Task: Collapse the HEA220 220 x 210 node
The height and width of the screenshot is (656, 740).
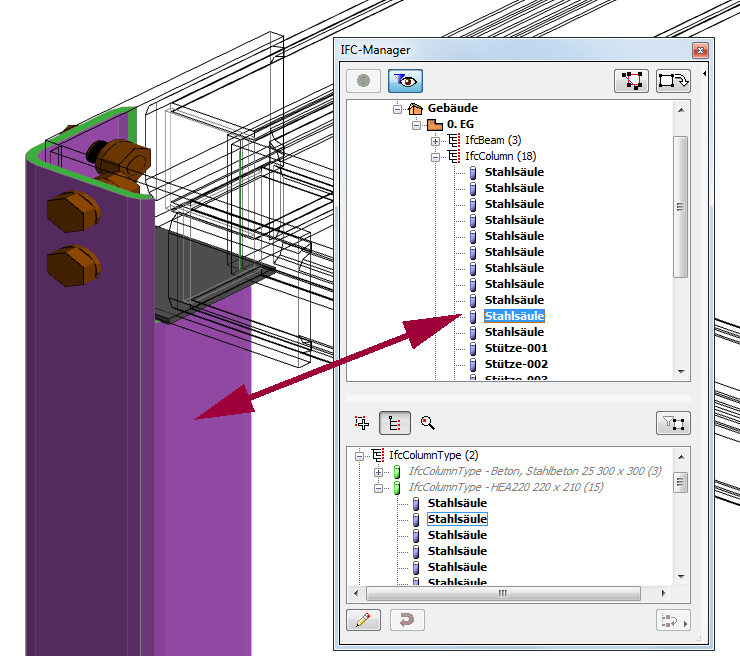Action: pos(378,488)
